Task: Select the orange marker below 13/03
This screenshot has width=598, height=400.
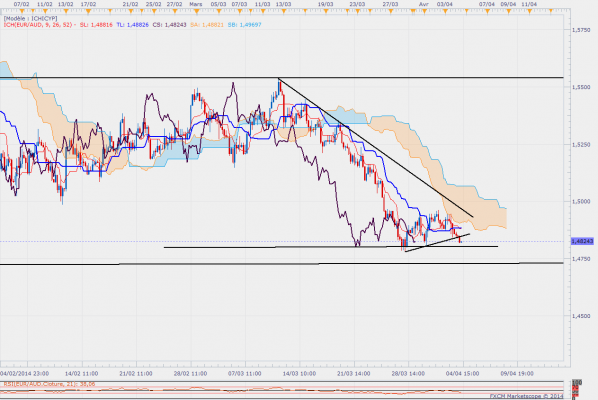Action: pyautogui.click(x=283, y=12)
